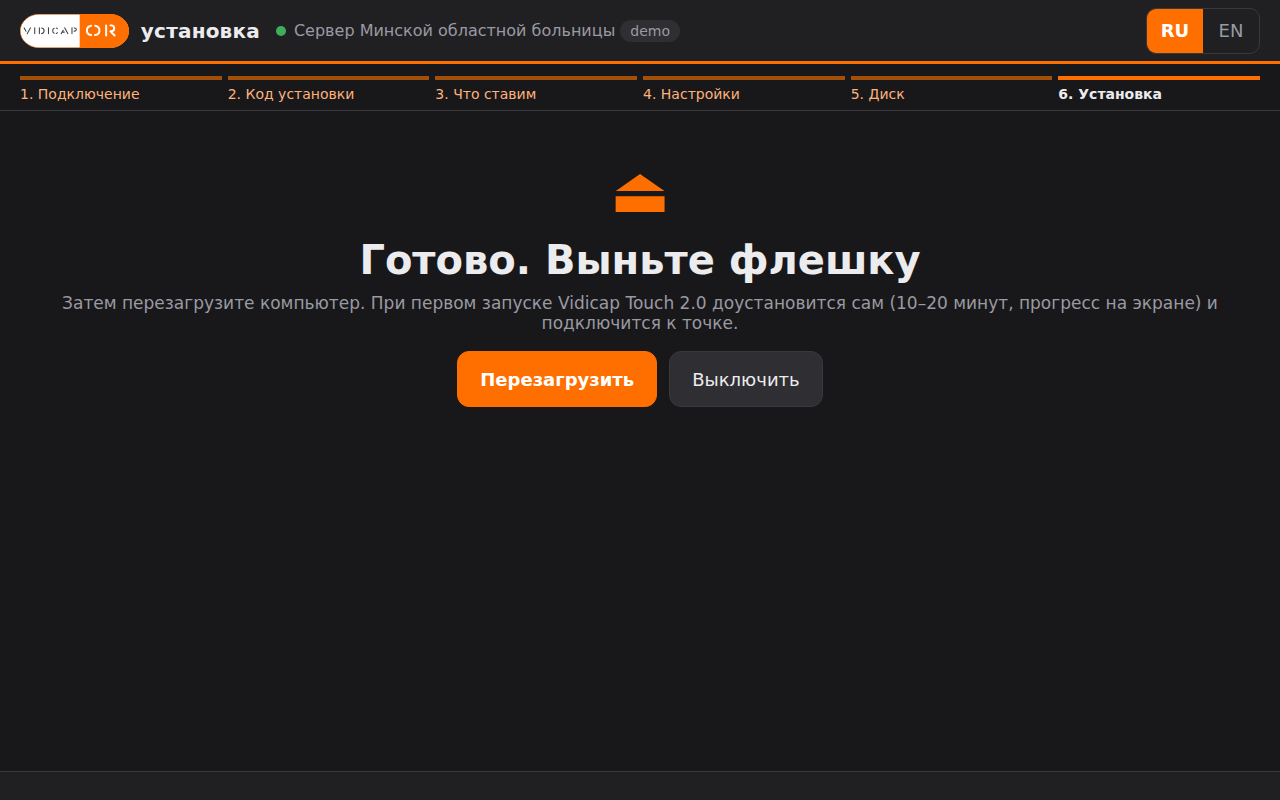Click the green server status dot
The height and width of the screenshot is (800, 1280).
pyautogui.click(x=281, y=31)
